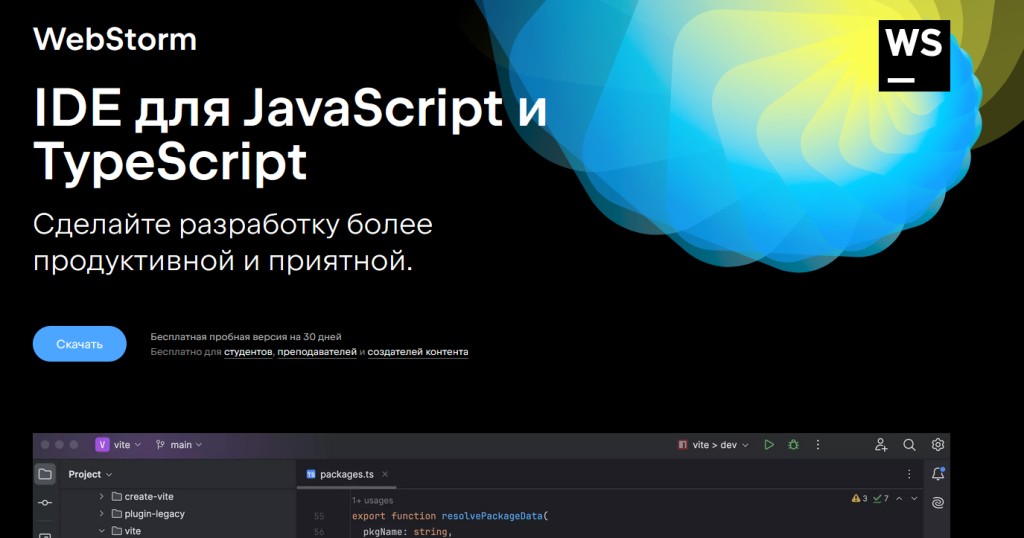This screenshot has width=1024, height=538.
Task: Click the text Бесплатная пробная версия на 30 дней
Action: pos(246,337)
